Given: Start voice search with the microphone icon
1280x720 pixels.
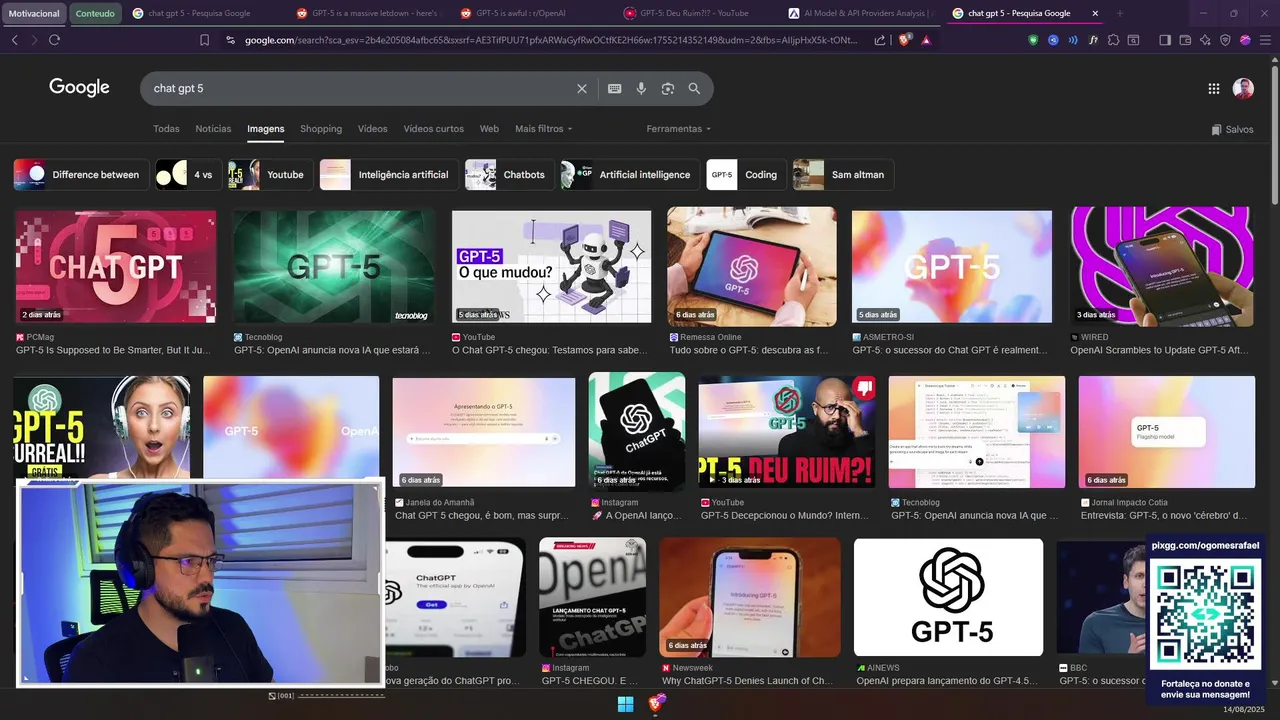Looking at the screenshot, I should click(641, 88).
